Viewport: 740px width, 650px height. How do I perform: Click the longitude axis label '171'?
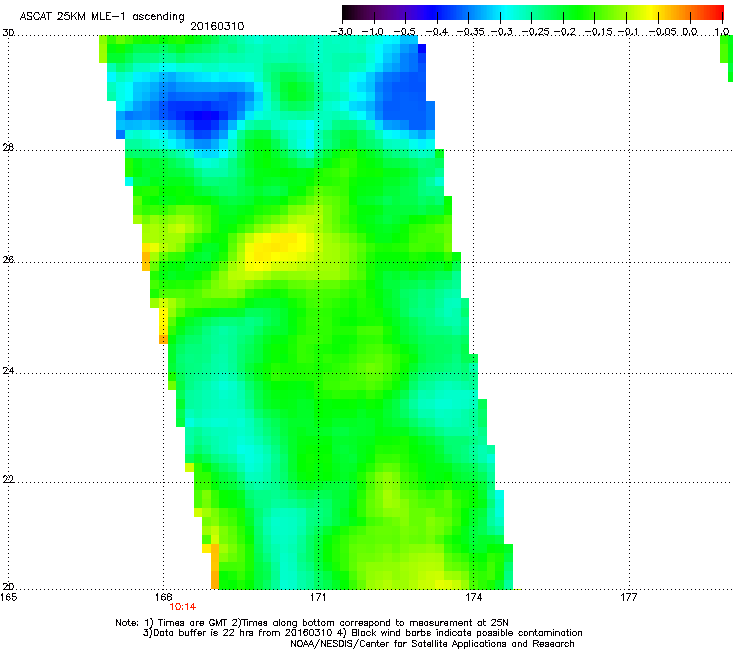(x=318, y=598)
